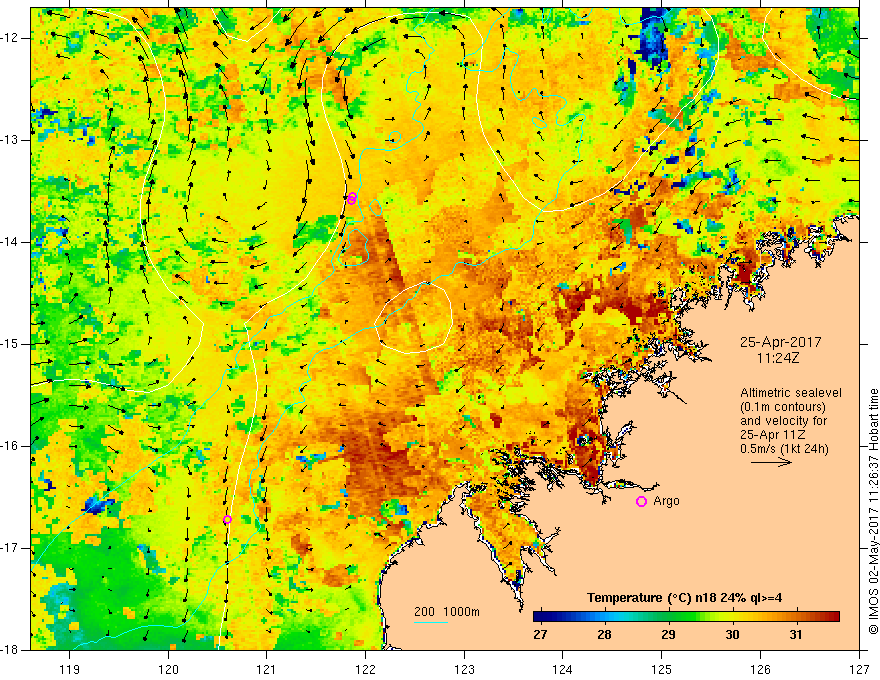
Task: Click the '28' colorbar tick label
Action: click(x=604, y=635)
